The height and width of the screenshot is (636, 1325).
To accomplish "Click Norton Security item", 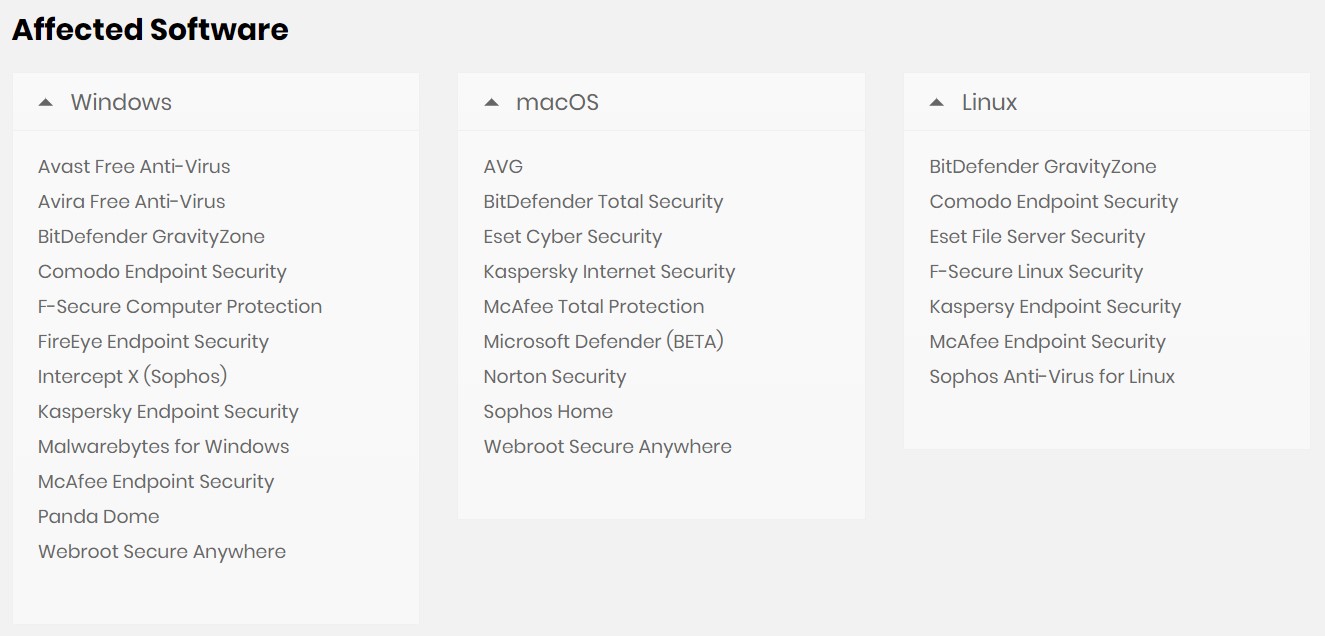I will [555, 377].
